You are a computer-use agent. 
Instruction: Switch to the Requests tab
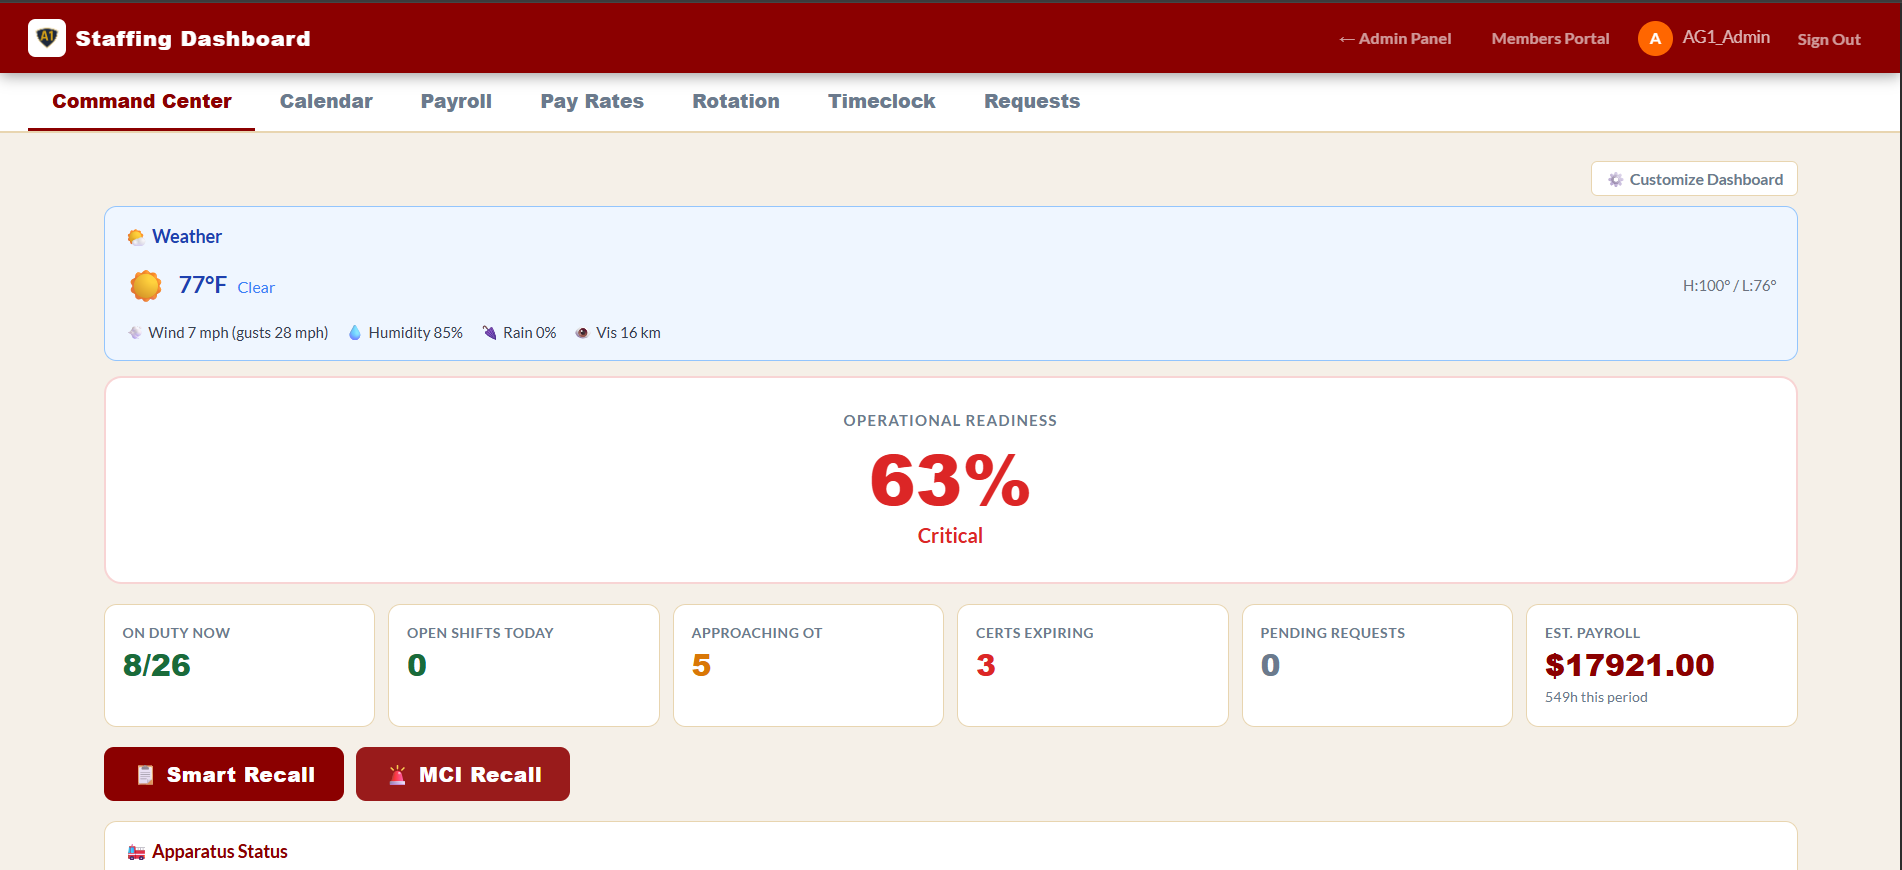pos(1032,101)
